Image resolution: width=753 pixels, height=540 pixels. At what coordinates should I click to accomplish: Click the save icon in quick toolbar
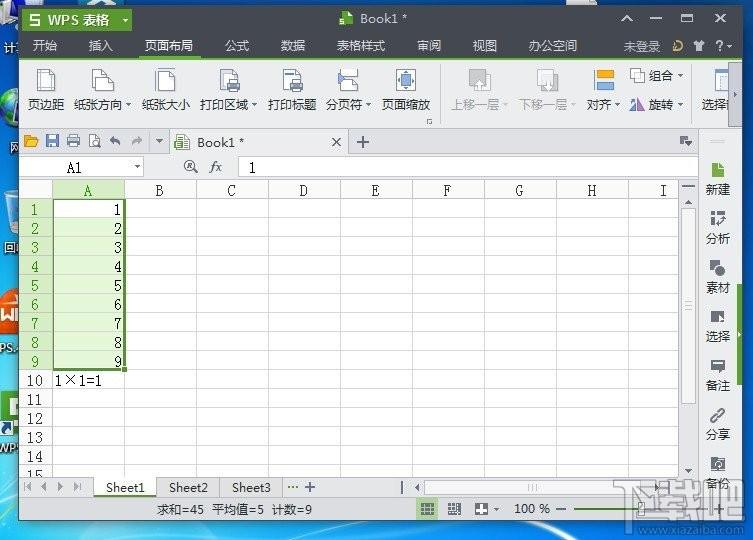click(52, 141)
